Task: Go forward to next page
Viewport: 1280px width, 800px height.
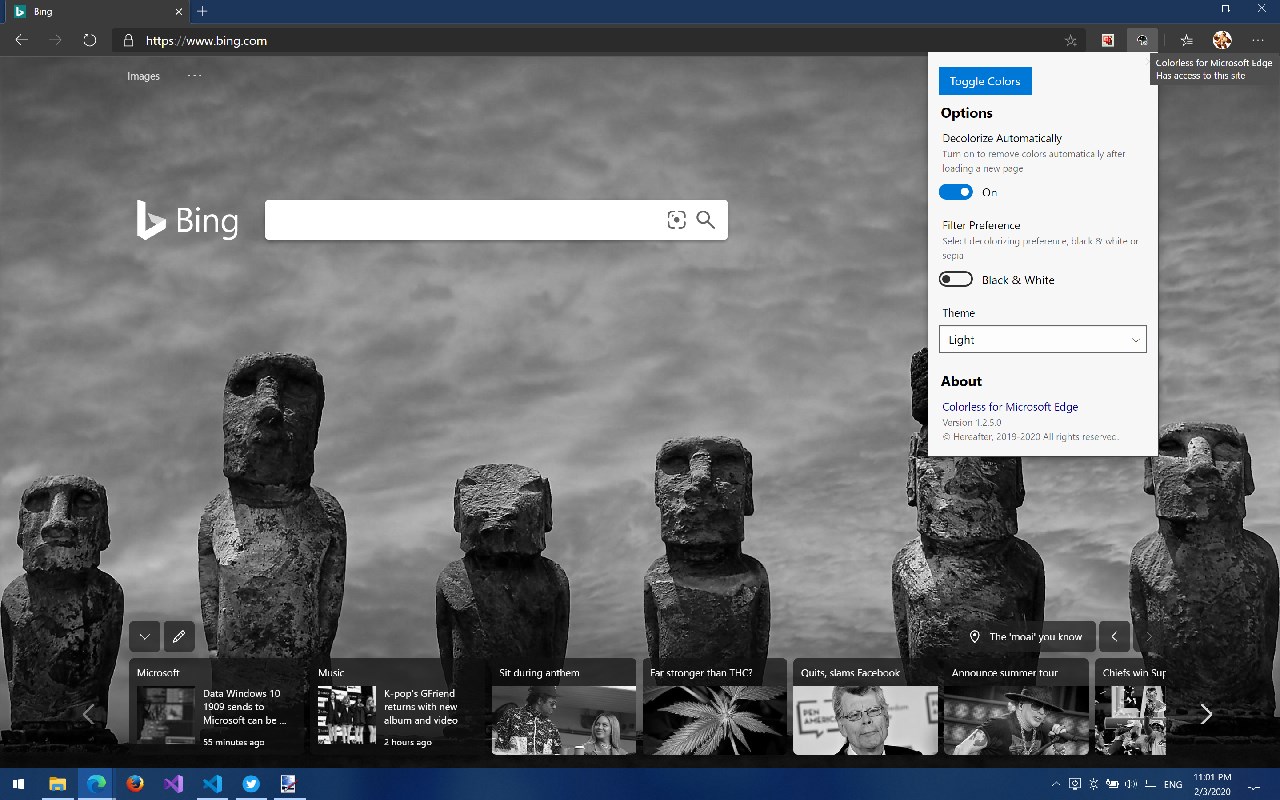Action: click(55, 41)
